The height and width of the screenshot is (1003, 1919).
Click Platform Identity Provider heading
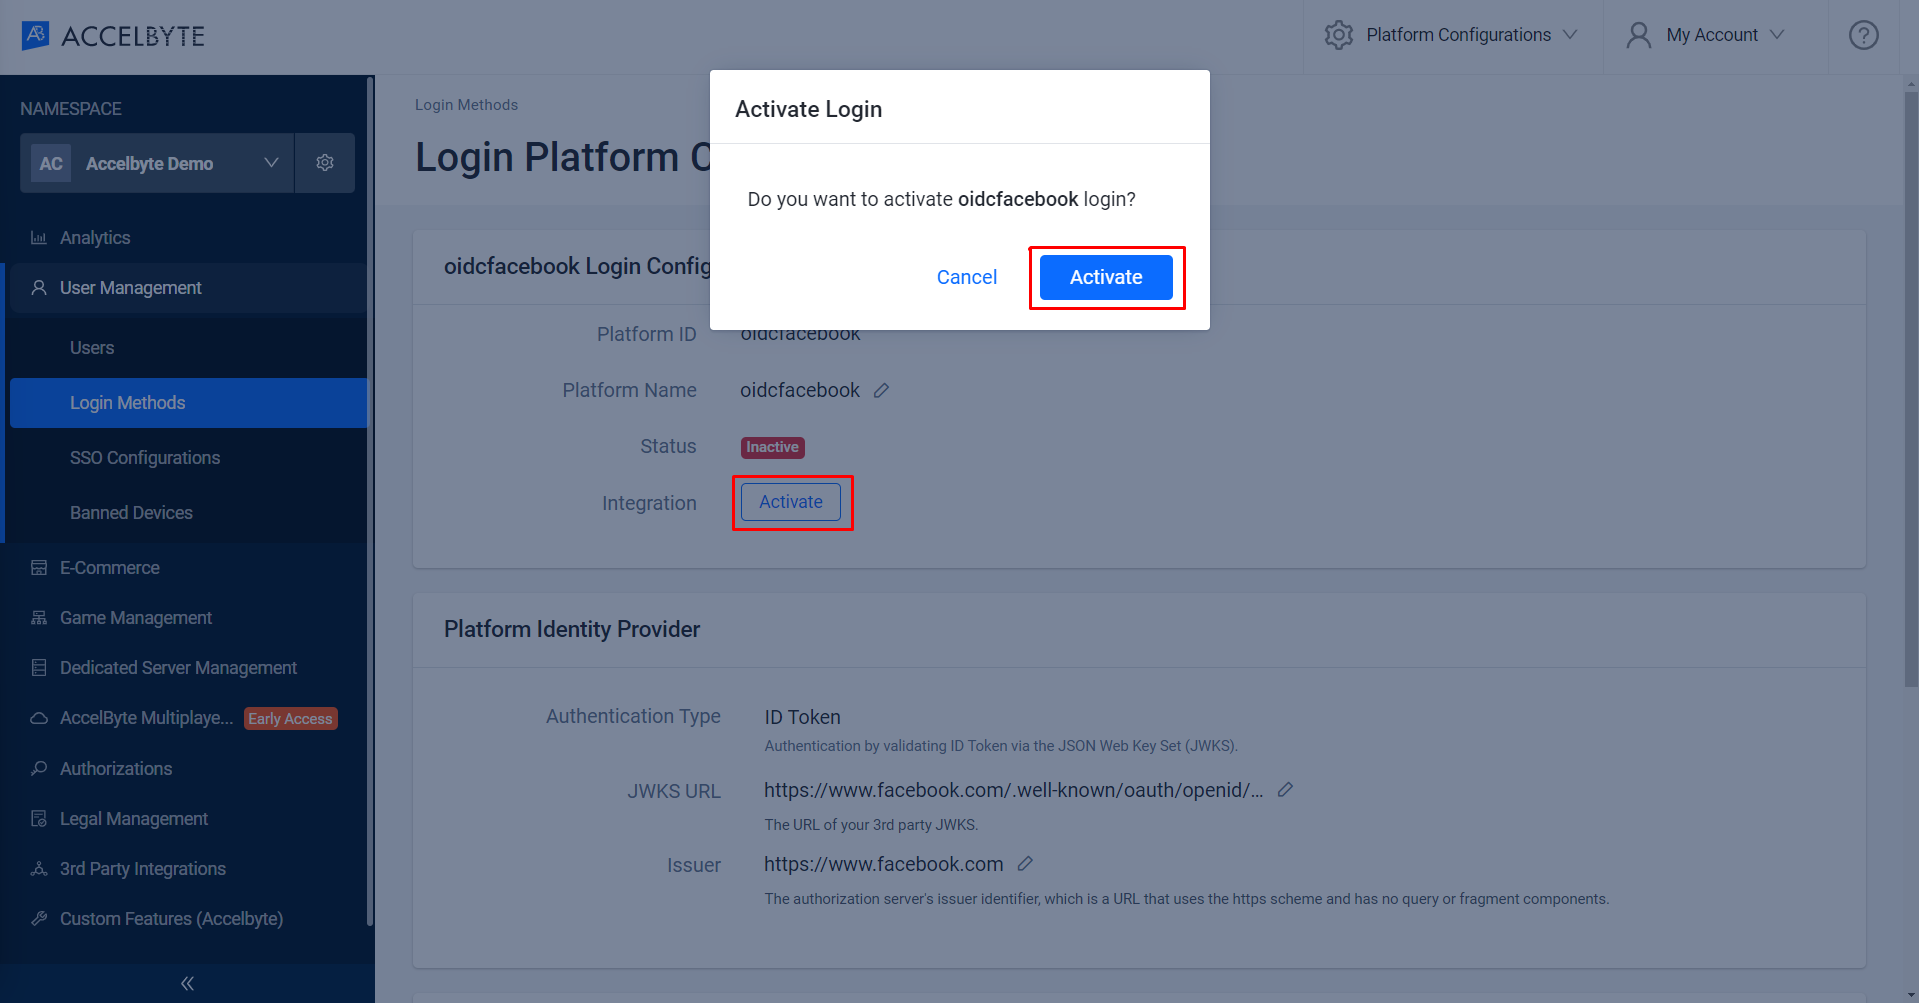(x=572, y=629)
